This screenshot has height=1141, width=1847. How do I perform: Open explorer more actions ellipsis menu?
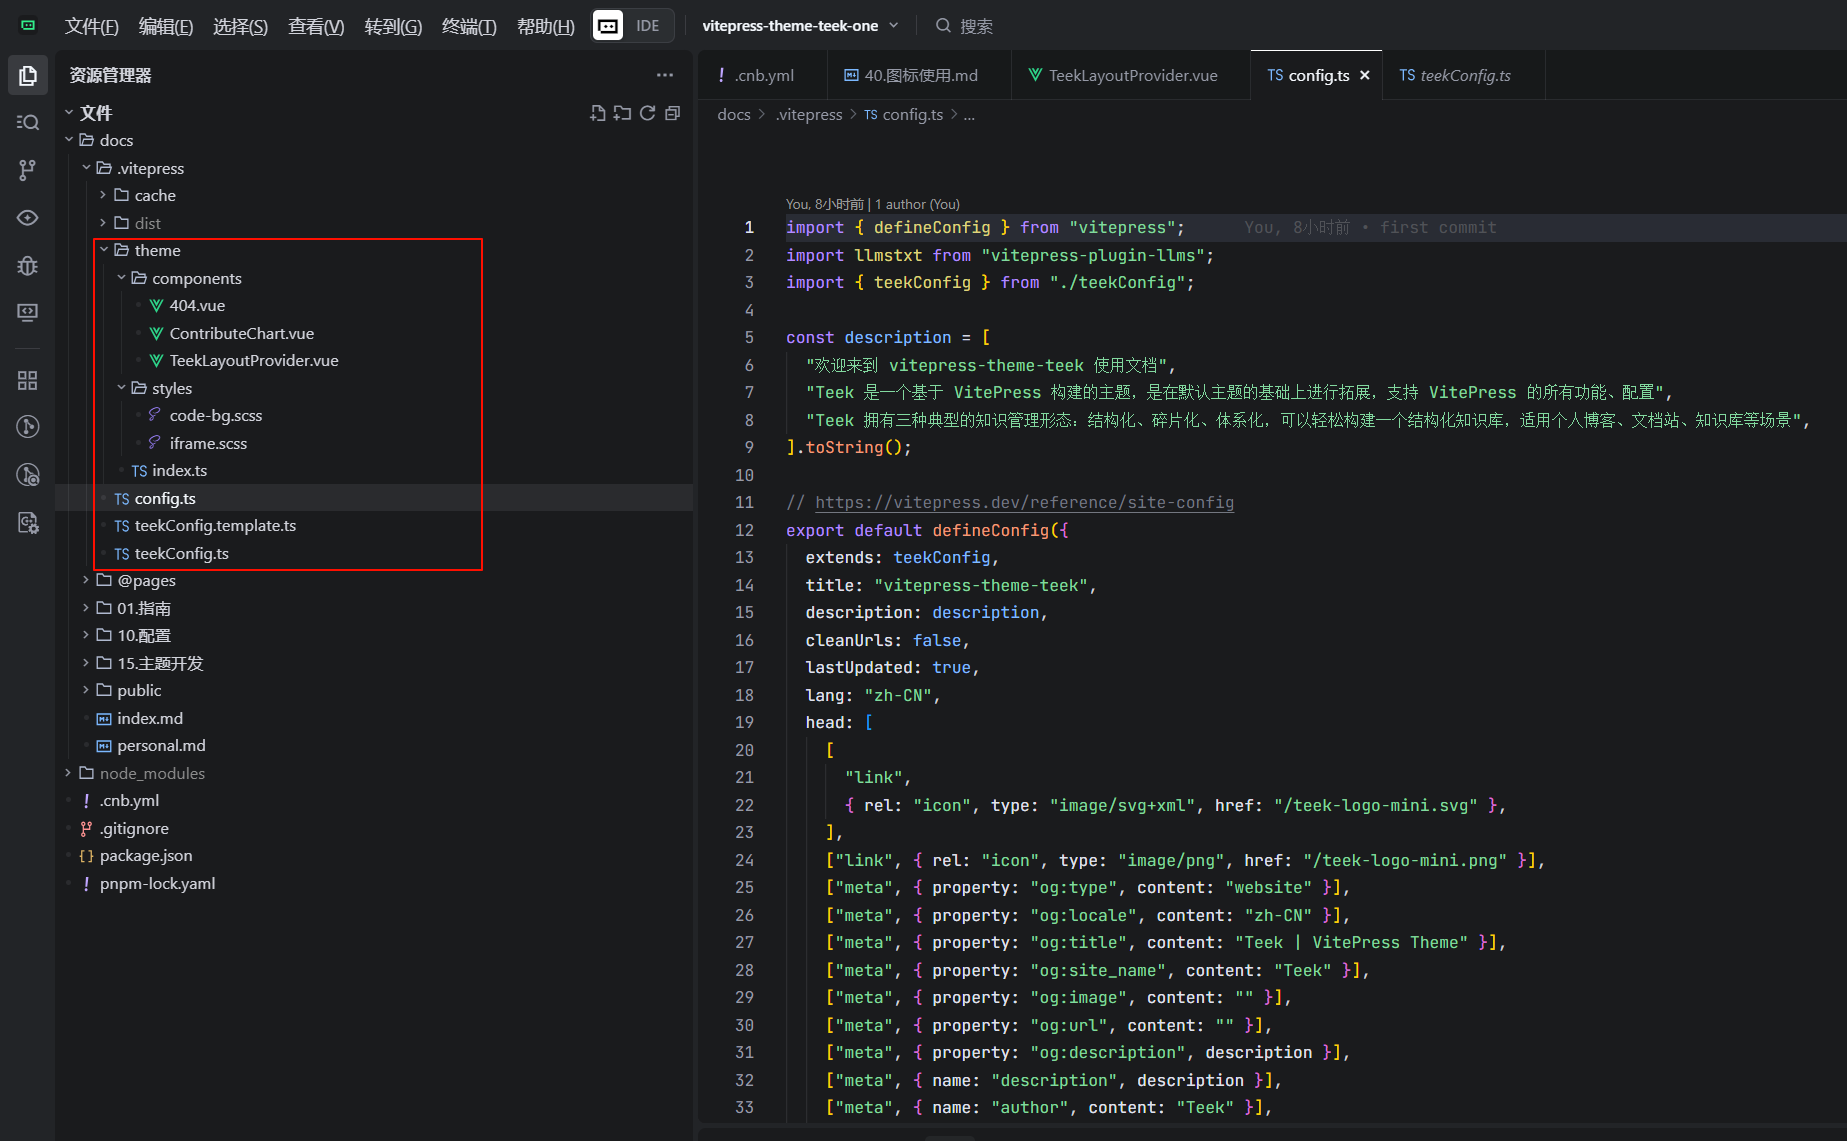[x=665, y=75]
